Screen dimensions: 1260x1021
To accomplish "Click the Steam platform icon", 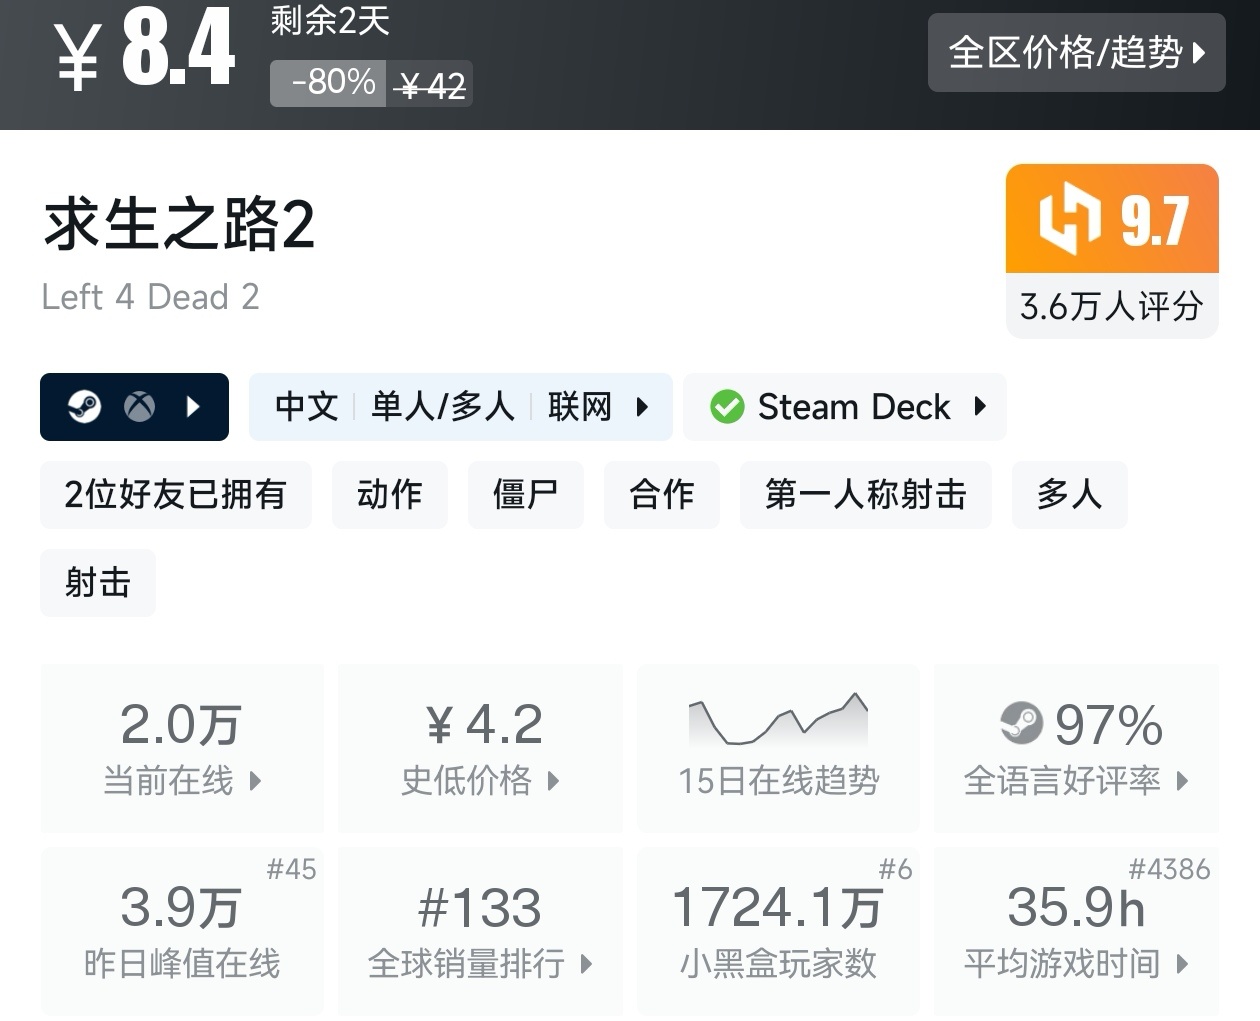I will click(84, 407).
